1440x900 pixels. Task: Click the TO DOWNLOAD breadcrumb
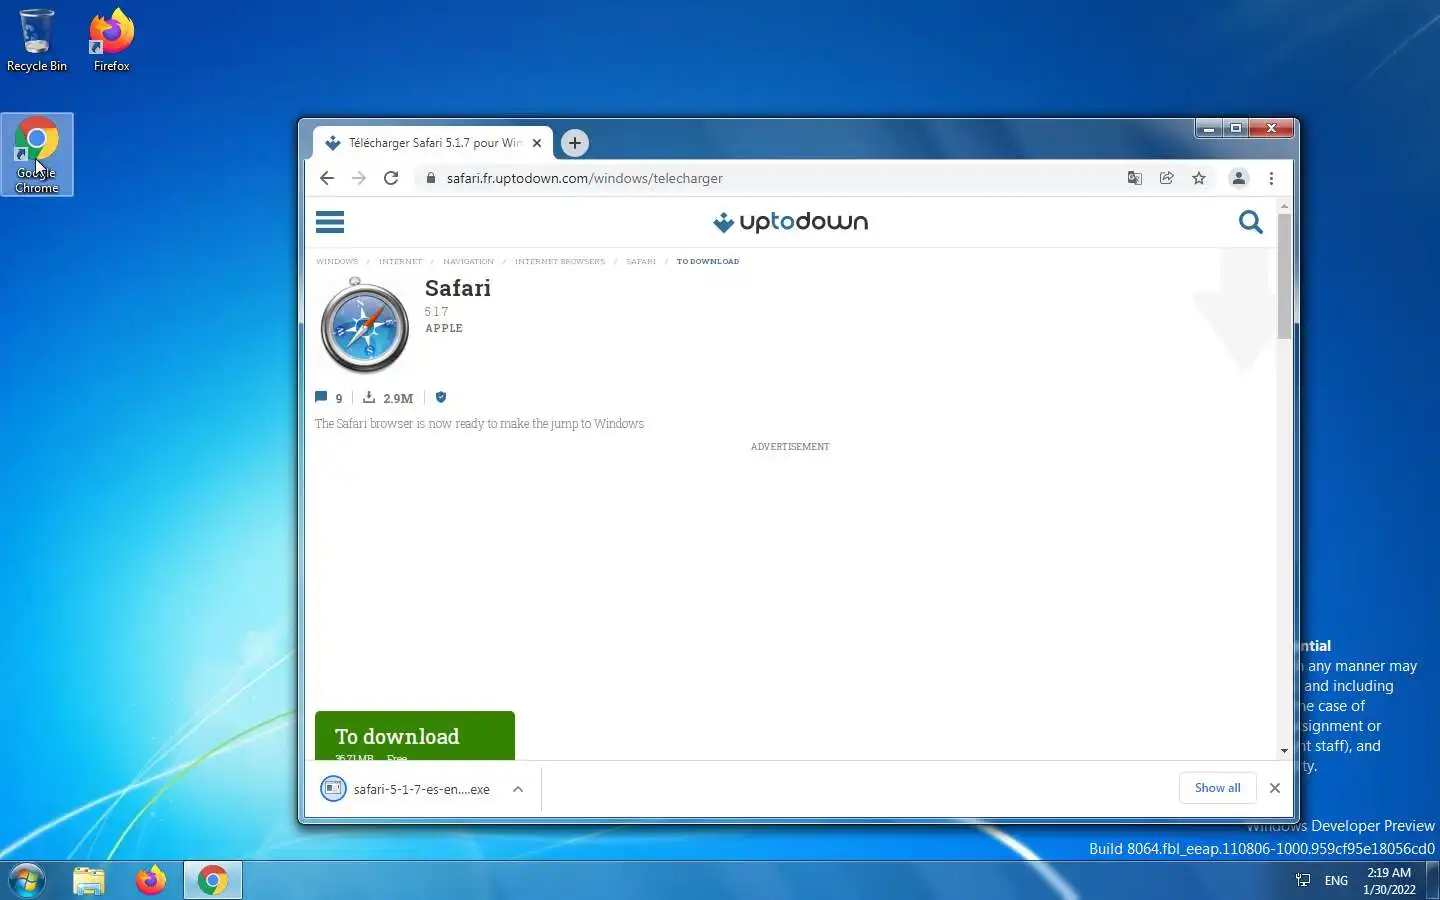(708, 262)
